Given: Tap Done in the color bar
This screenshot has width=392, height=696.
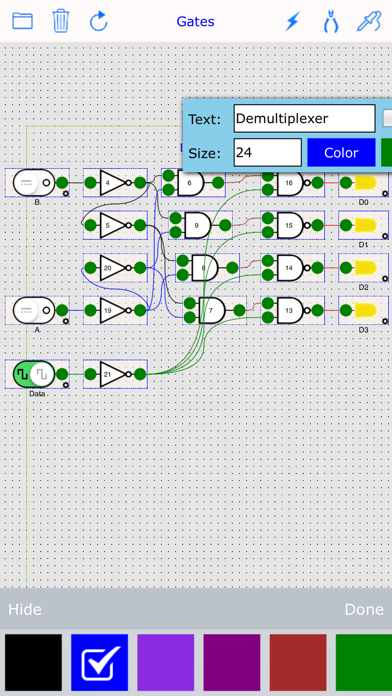Looking at the screenshot, I should tap(364, 609).
